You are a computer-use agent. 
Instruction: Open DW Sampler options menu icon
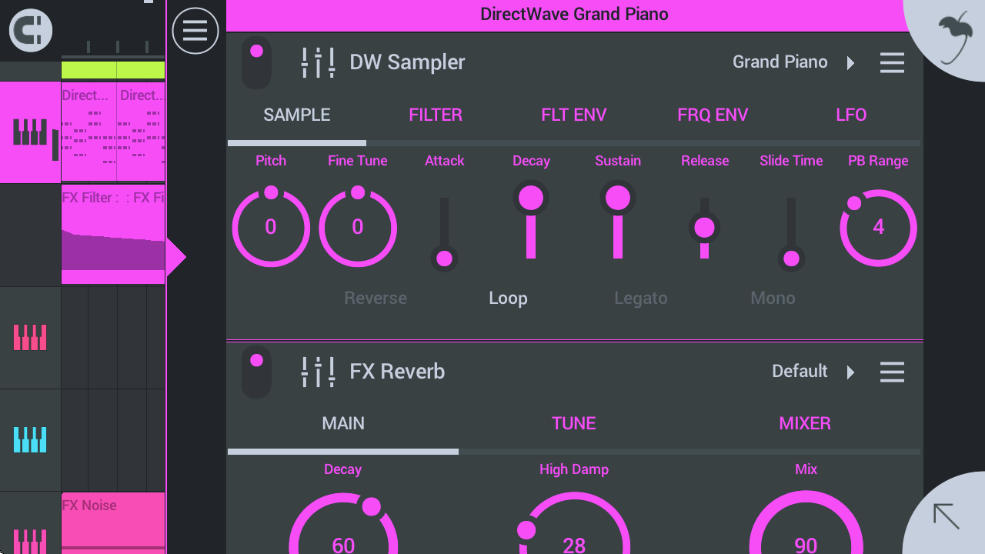click(x=891, y=62)
